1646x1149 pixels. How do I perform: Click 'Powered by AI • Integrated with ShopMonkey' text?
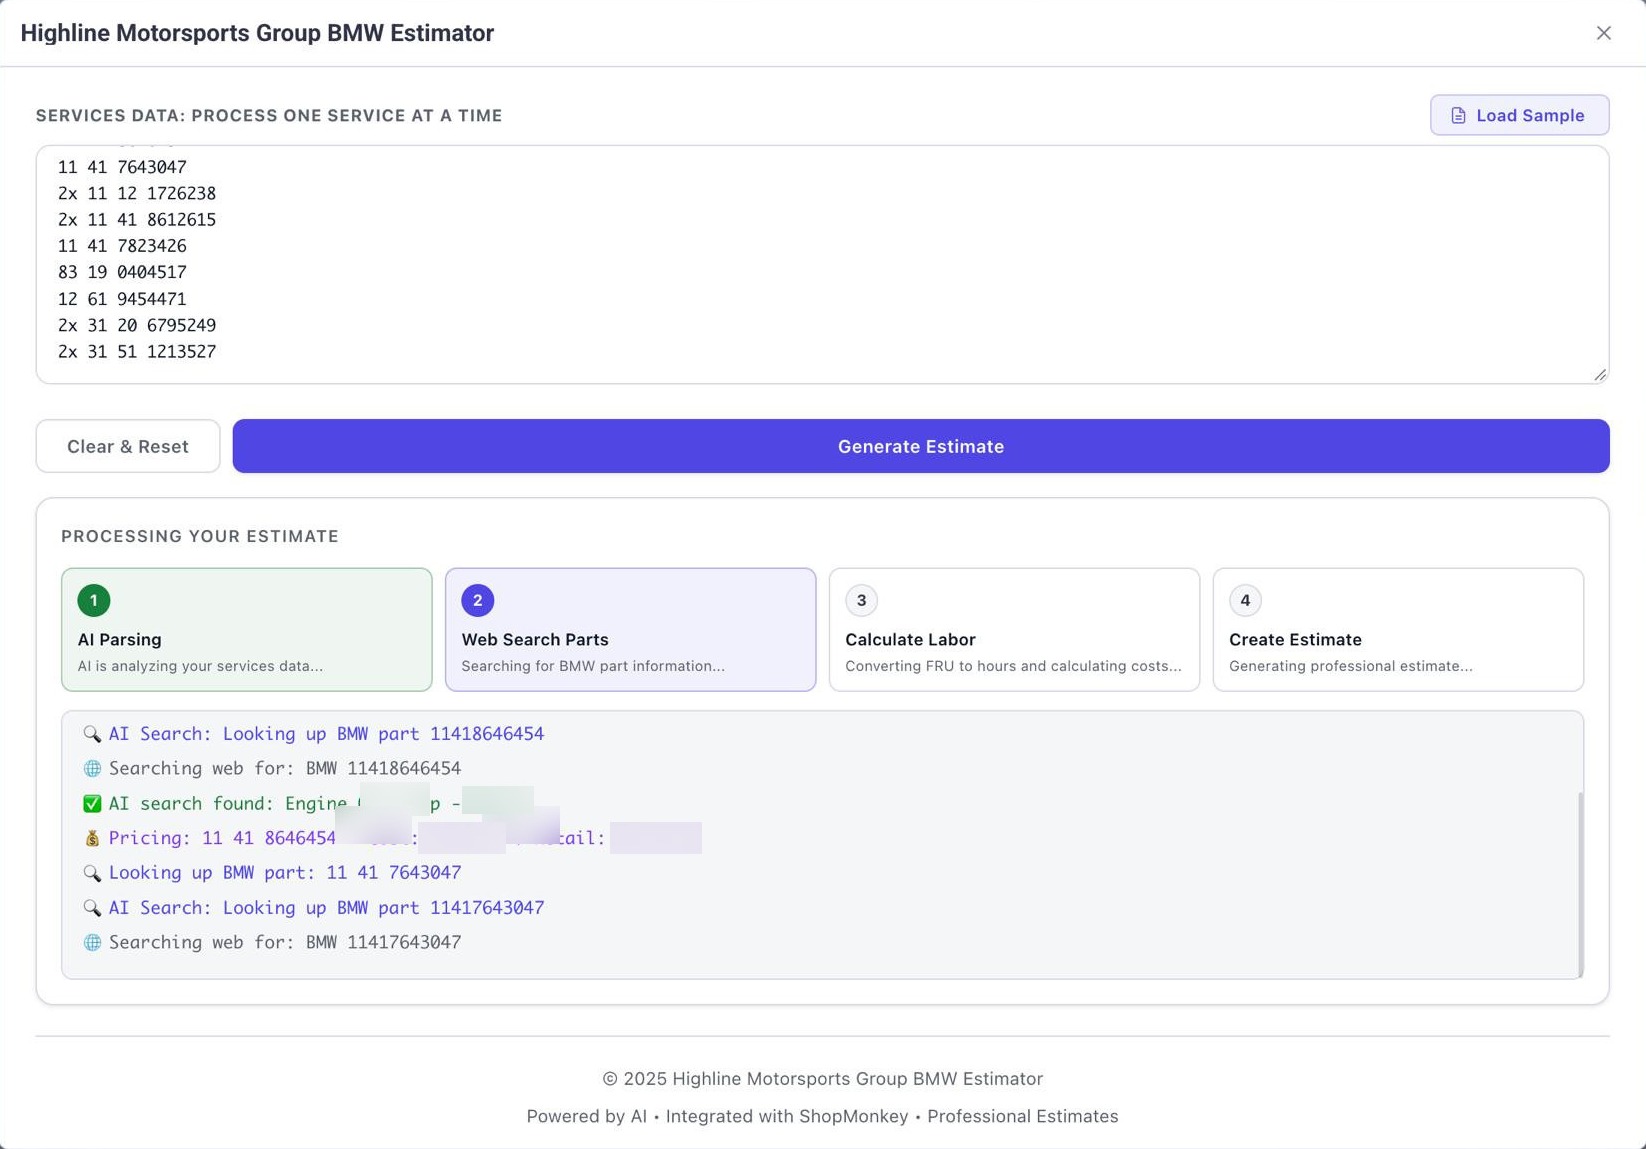click(717, 1117)
